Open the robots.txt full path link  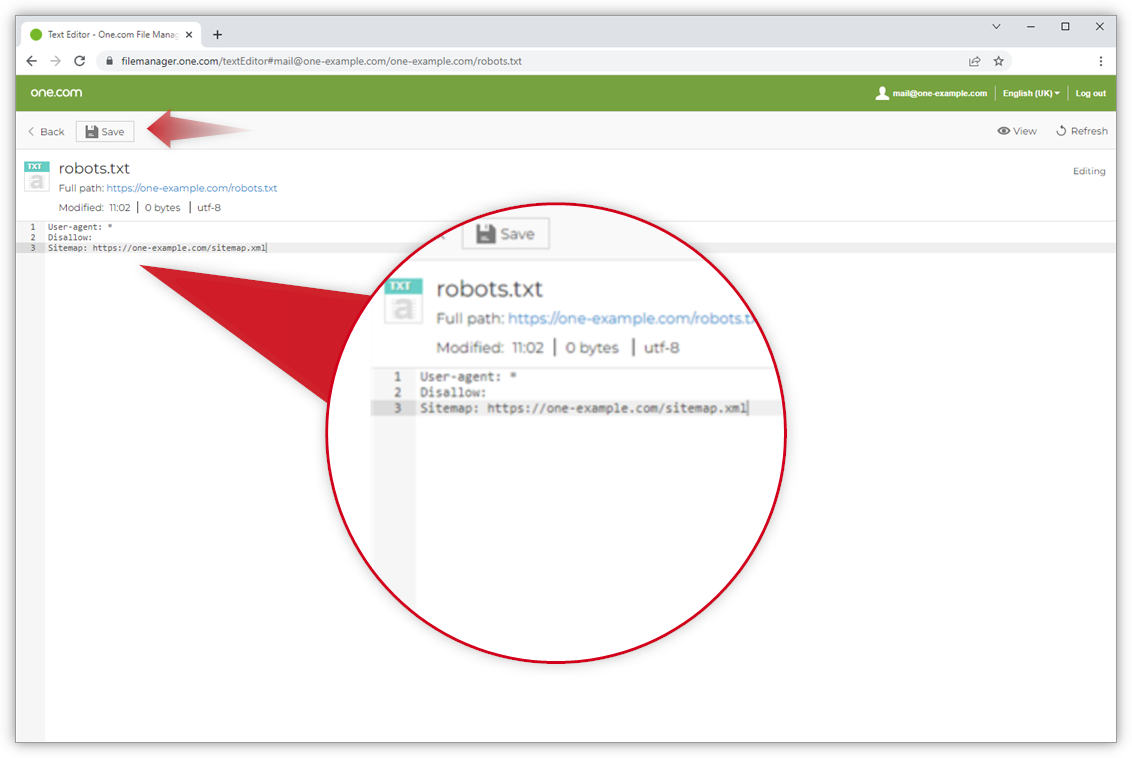point(192,188)
